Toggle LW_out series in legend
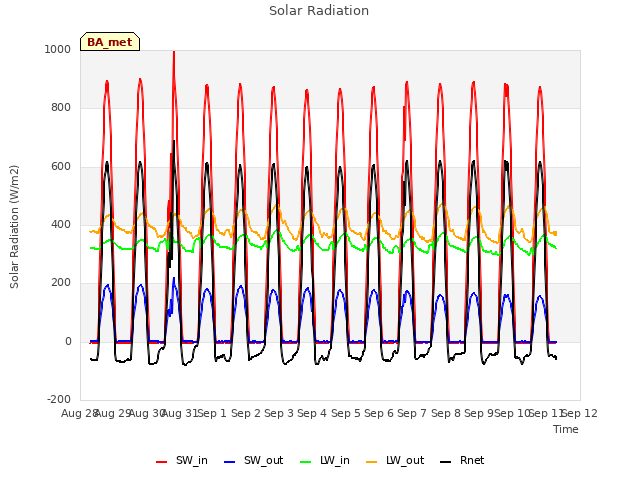This screenshot has height=480, width=640. click(x=395, y=461)
